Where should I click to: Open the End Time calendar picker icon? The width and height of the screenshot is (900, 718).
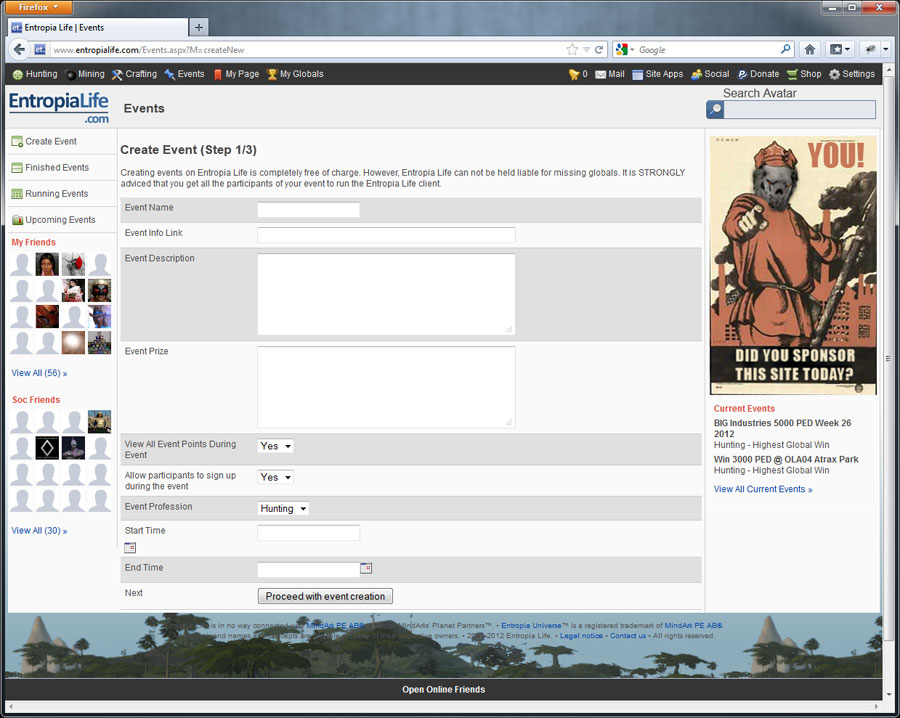[x=366, y=568]
